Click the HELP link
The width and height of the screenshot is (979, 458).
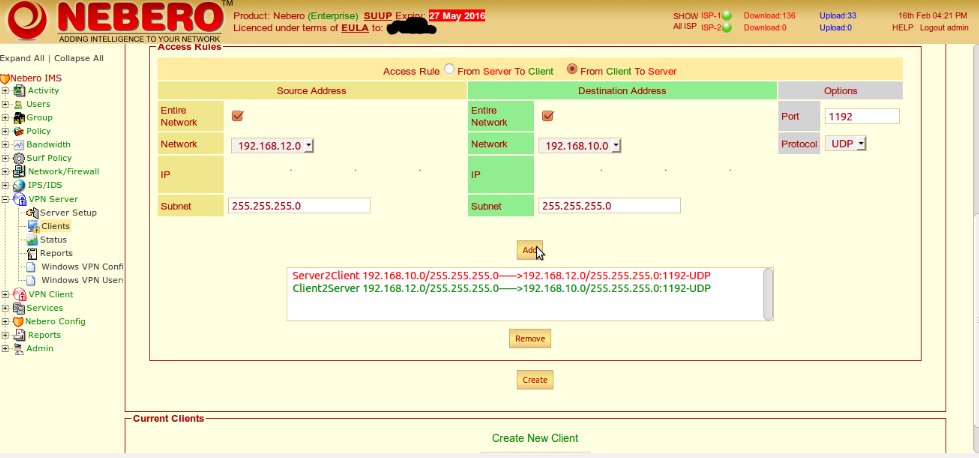[902, 27]
